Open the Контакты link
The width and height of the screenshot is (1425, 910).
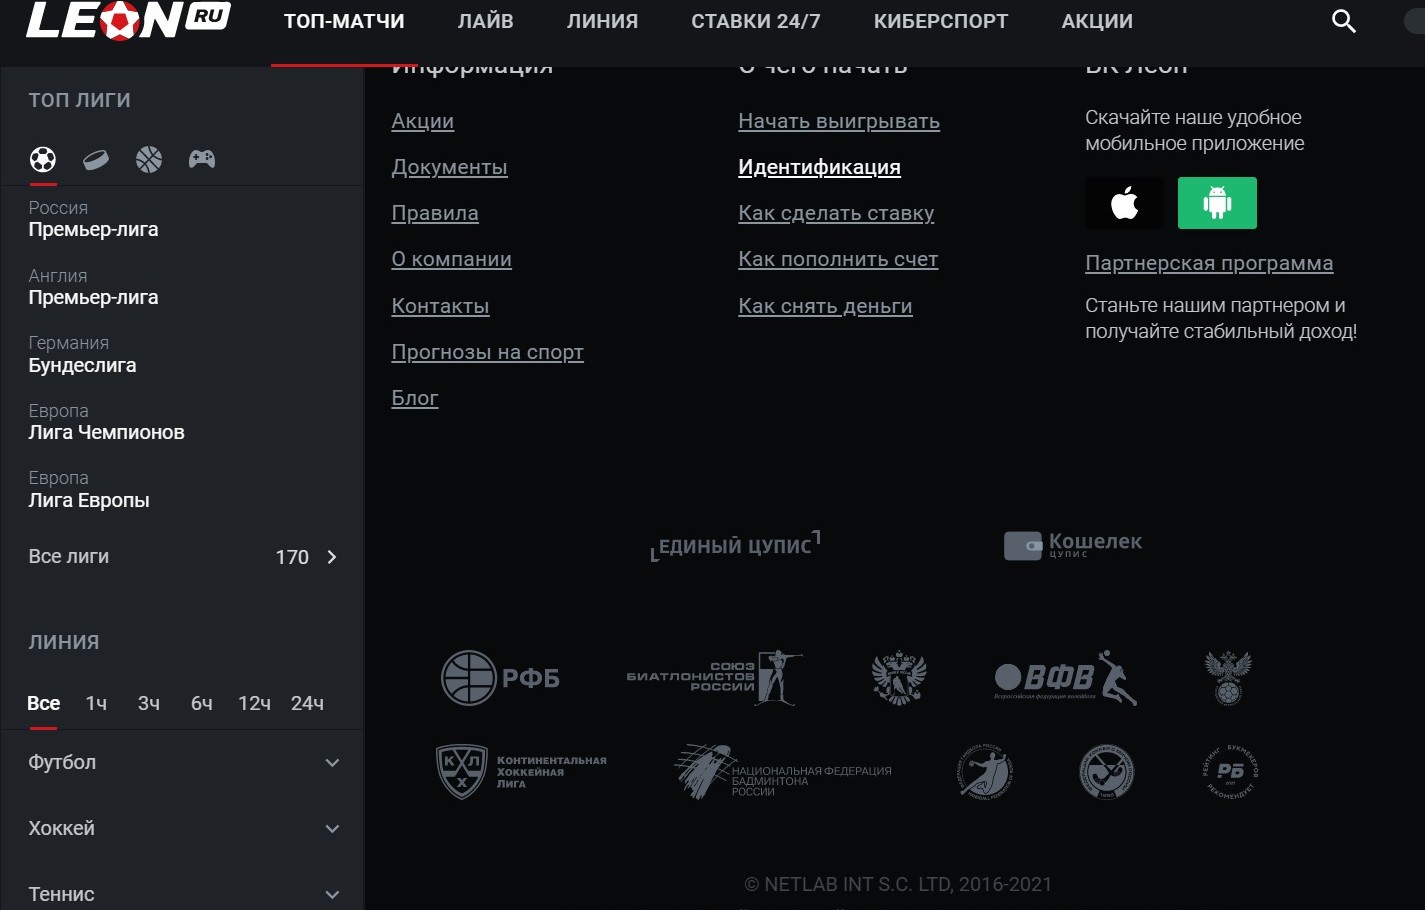[x=441, y=306]
